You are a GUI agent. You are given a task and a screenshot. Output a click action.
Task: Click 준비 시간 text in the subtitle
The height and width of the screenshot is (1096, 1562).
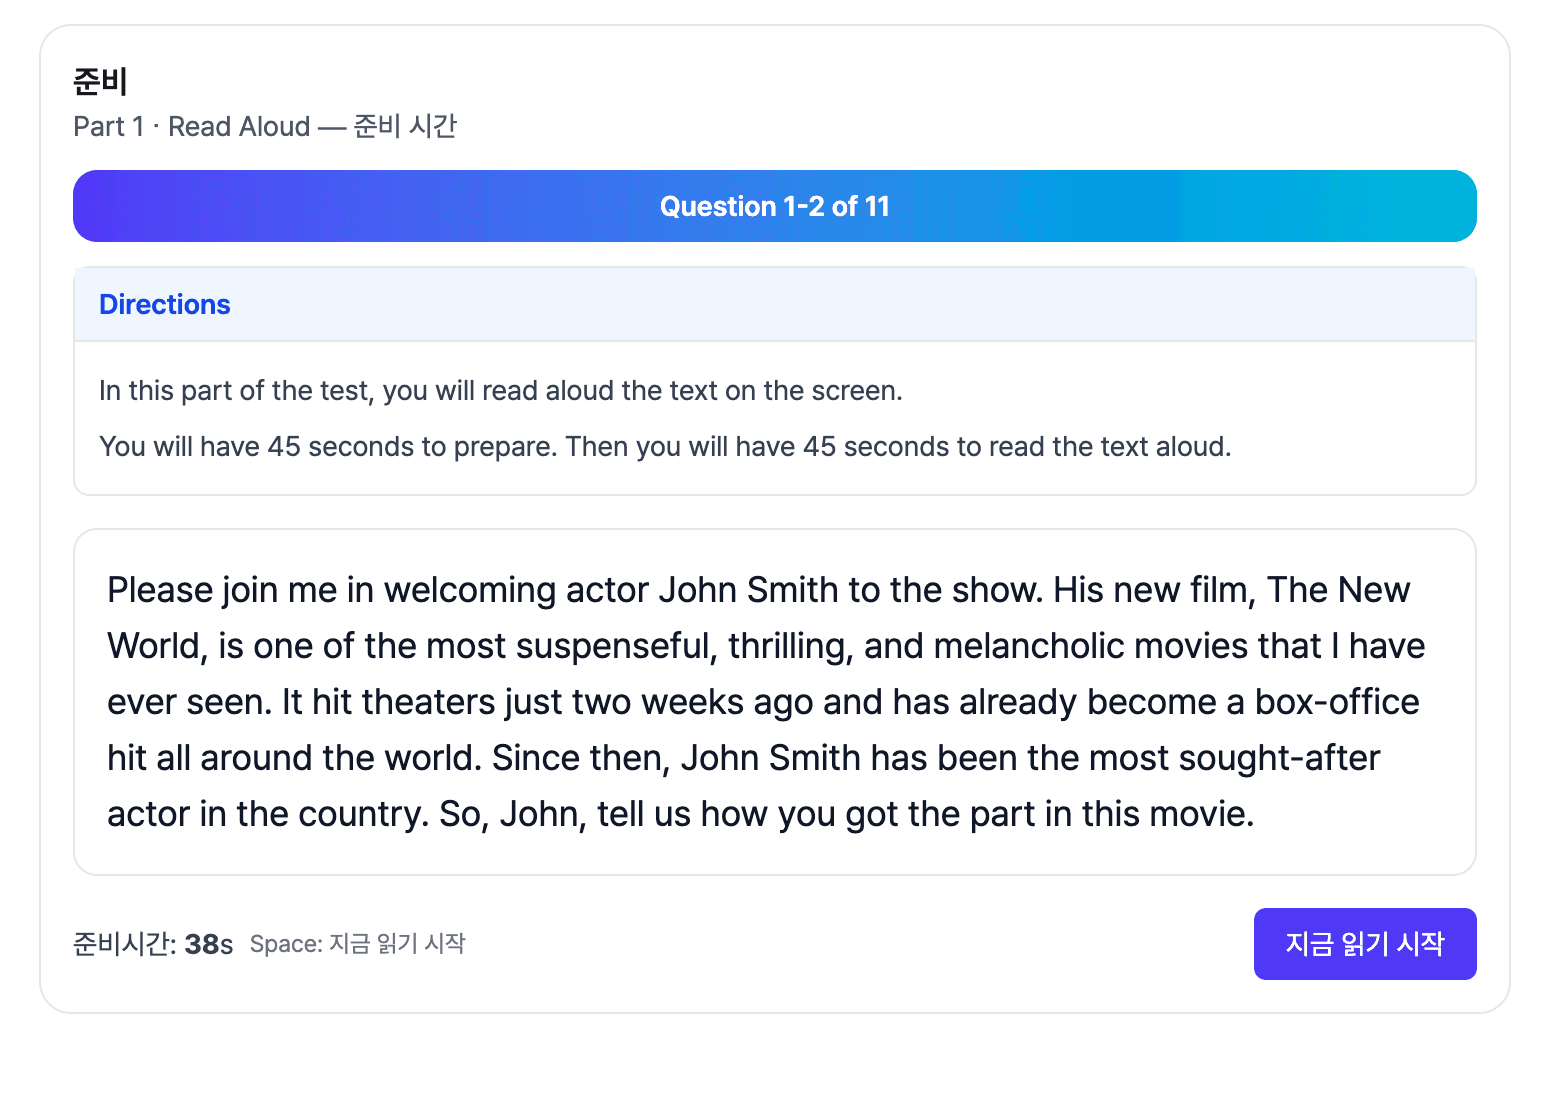tap(405, 127)
